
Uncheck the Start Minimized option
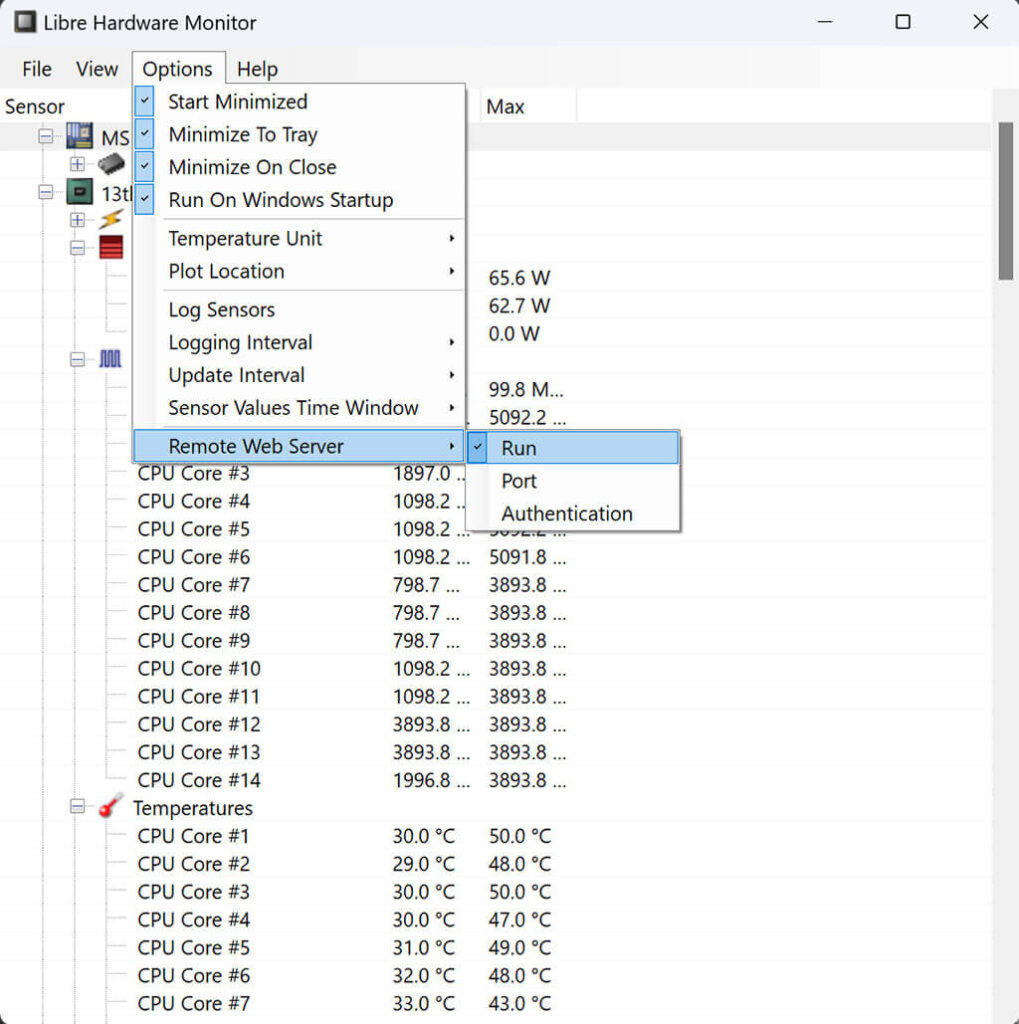(237, 101)
